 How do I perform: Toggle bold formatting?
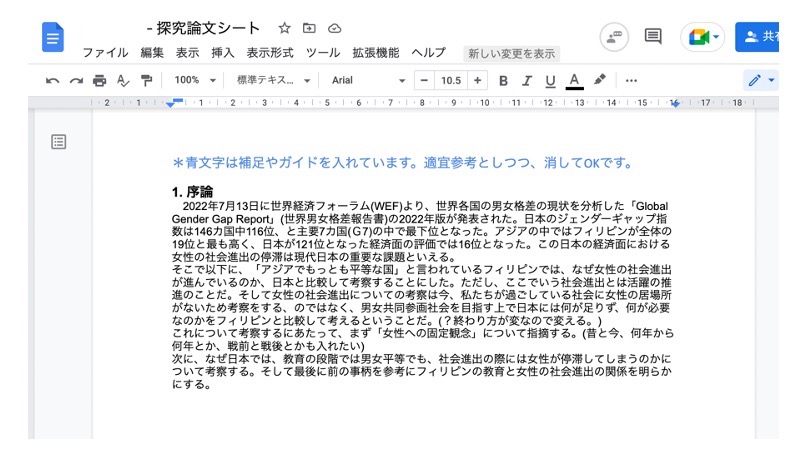503,80
